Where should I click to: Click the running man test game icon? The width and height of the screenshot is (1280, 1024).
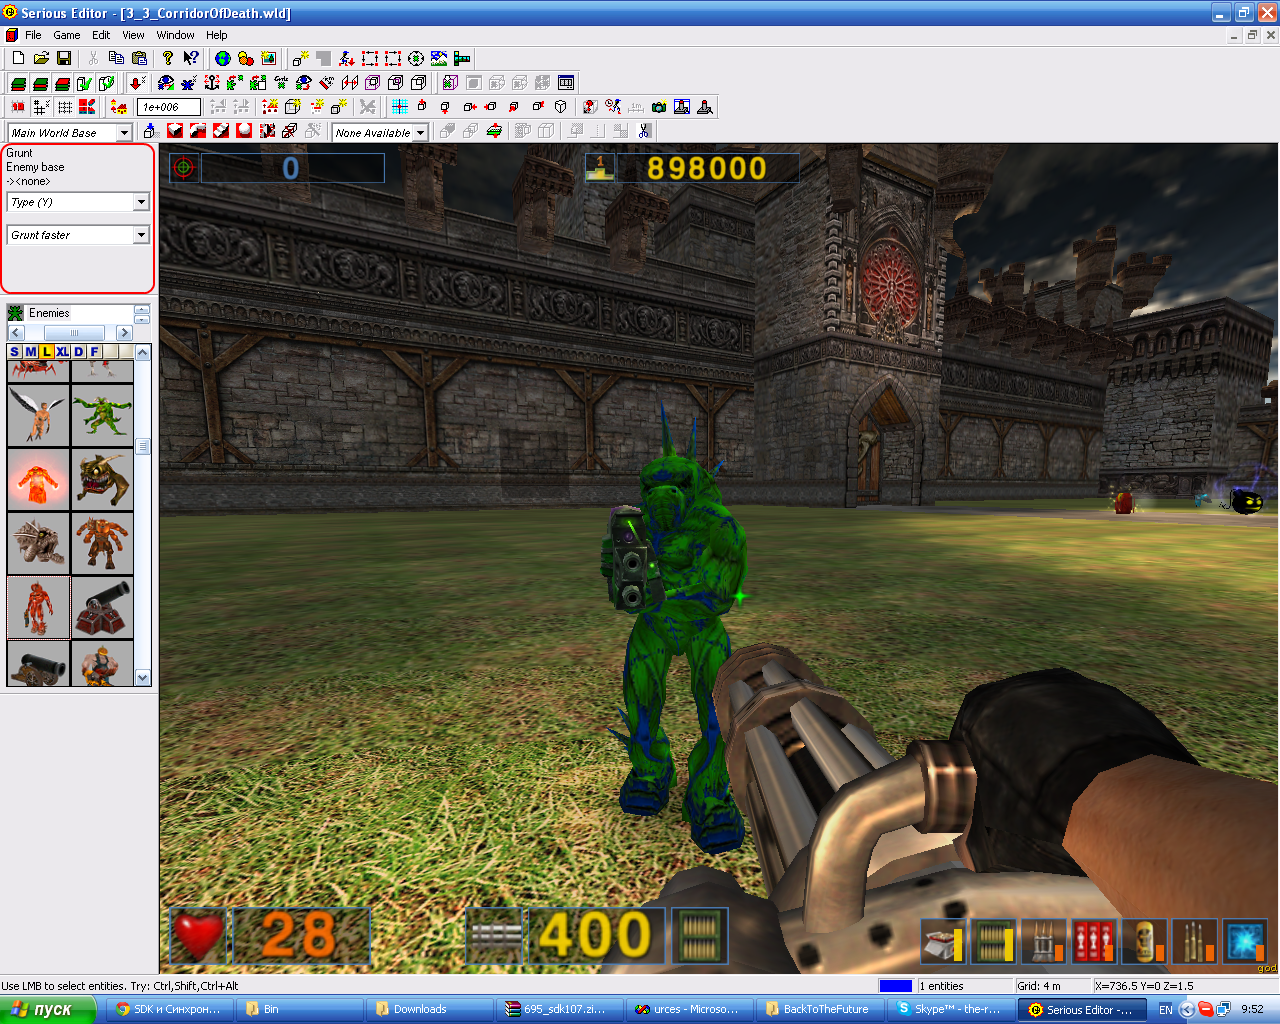(346, 58)
